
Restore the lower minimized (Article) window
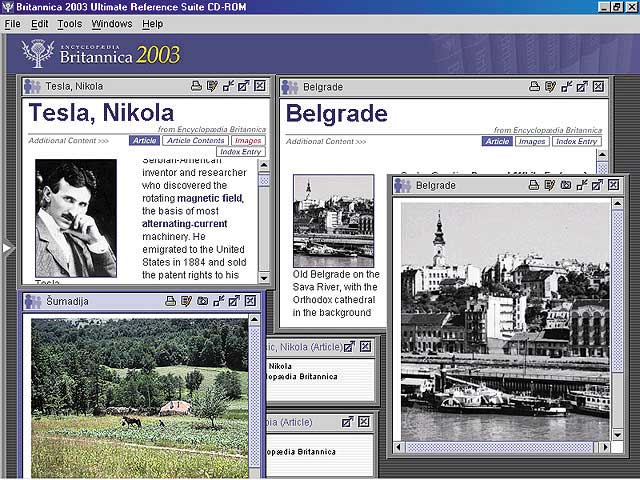(x=348, y=422)
